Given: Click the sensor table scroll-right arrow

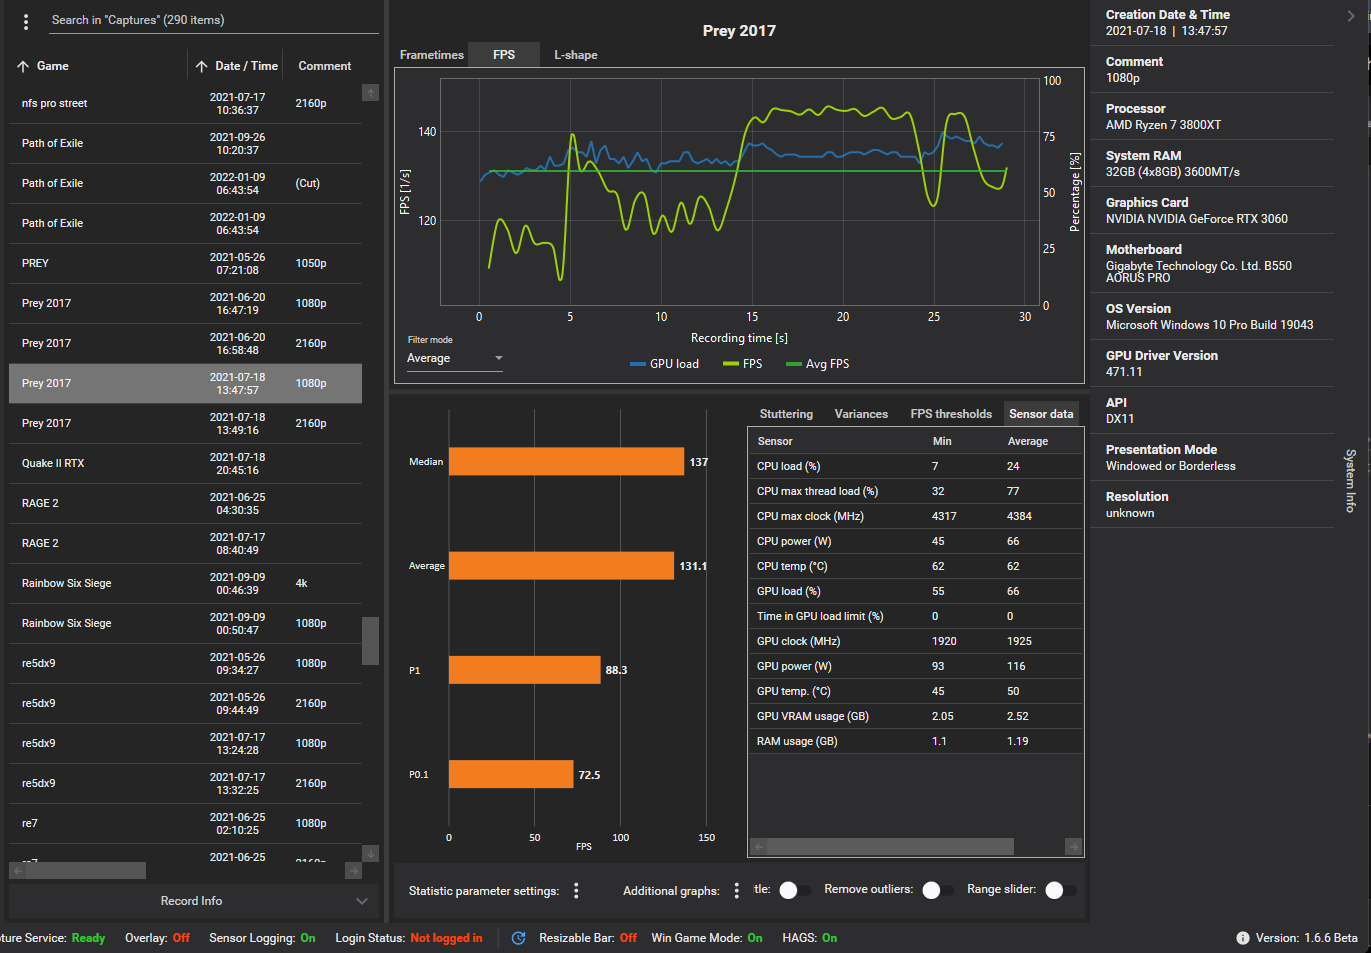Looking at the screenshot, I should 1073,847.
